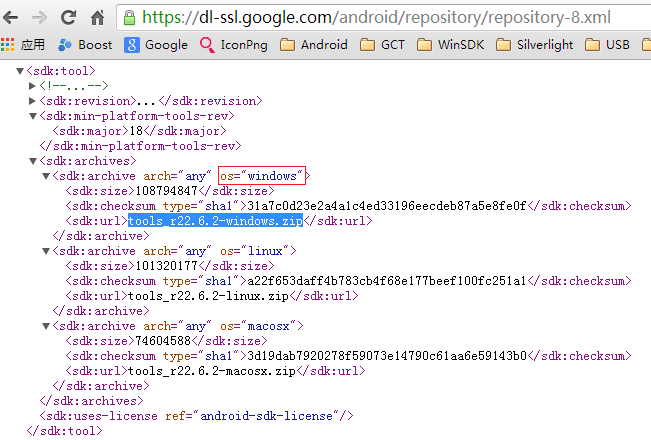Collapse the linux sdk:archive node
Viewport: 651px width, 440px height.
(46, 251)
